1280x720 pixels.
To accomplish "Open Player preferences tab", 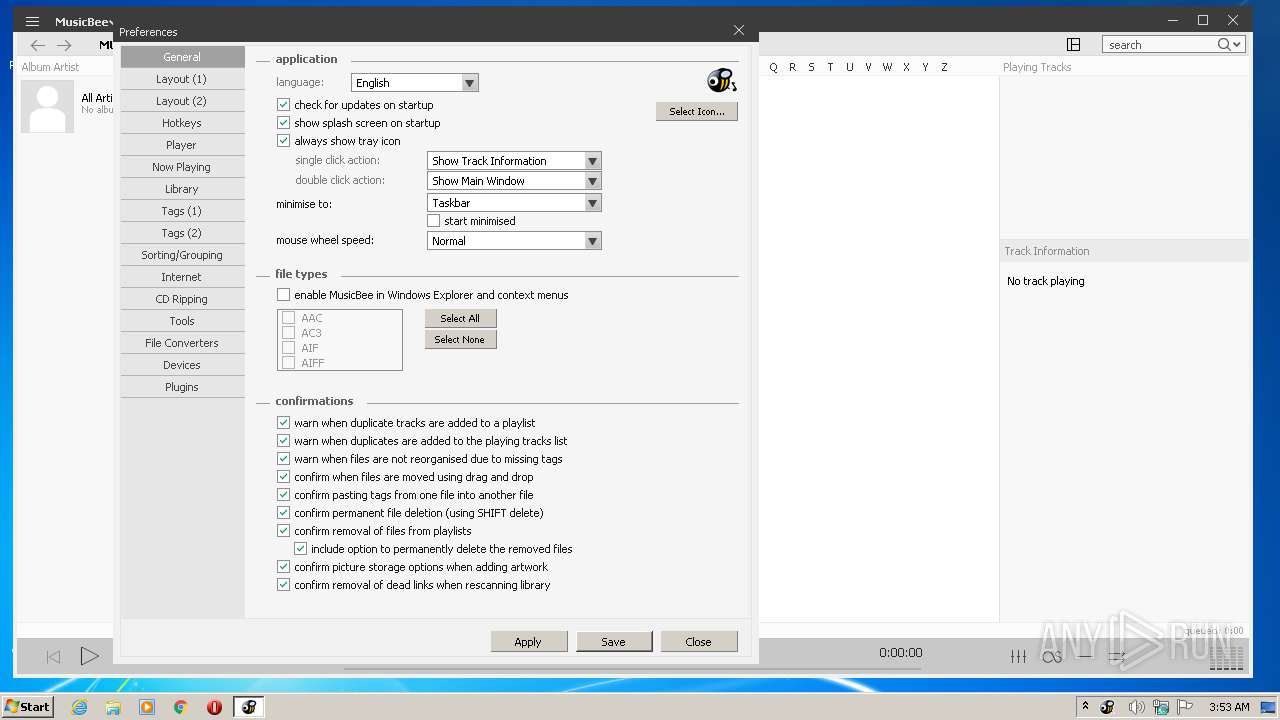I will 182,145.
